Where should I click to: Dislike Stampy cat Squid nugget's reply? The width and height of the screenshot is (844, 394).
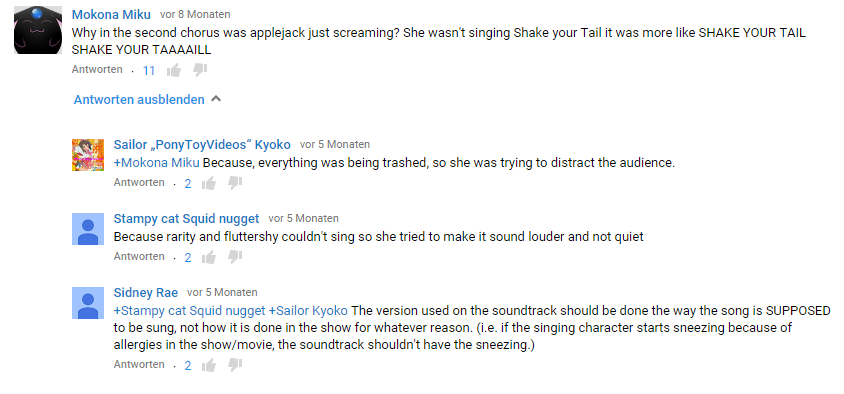click(235, 257)
